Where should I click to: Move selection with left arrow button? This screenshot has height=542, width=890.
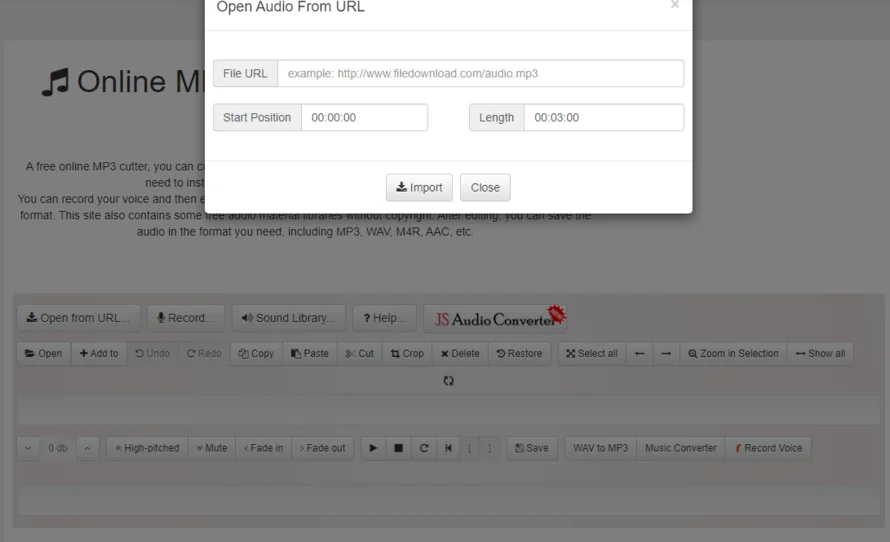pos(639,354)
